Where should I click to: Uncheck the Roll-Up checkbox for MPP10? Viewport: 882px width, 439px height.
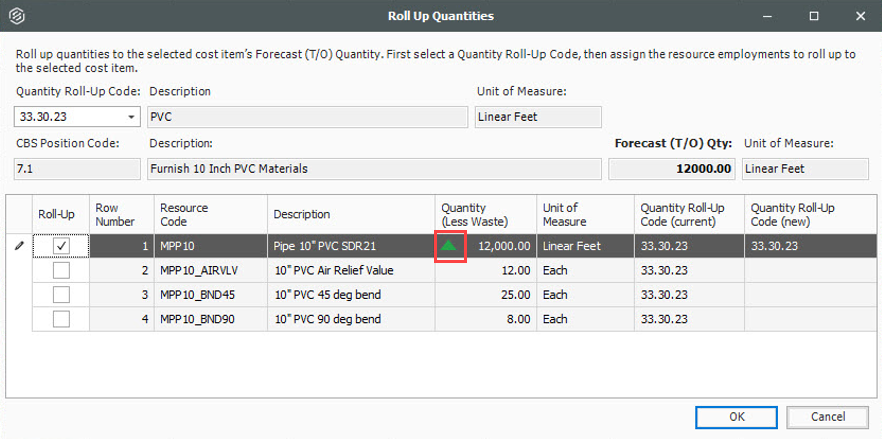[x=61, y=245]
